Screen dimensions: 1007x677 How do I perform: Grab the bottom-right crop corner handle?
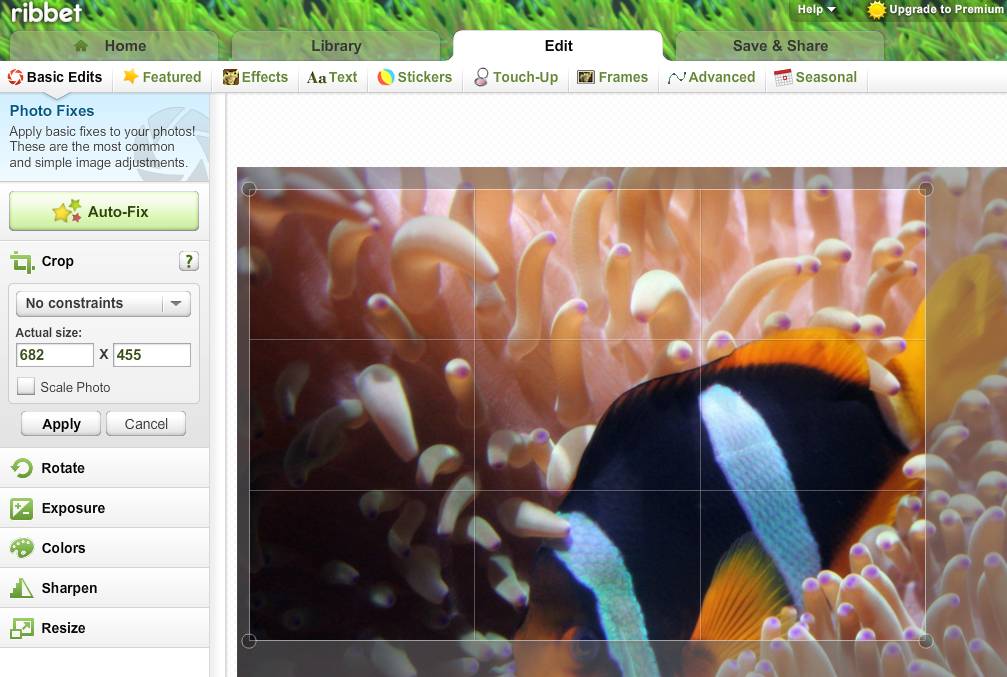[x=925, y=640]
